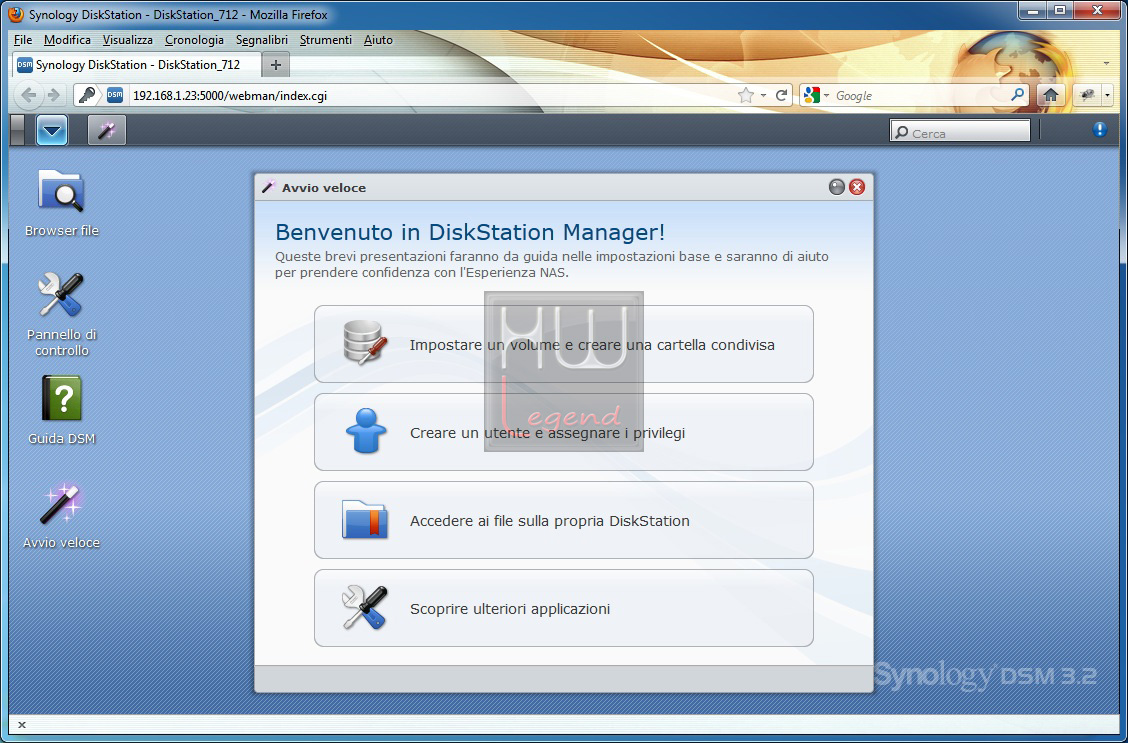Viewport: 1128px width, 743px height.
Task: Launch the Avvio veloce desktop icon
Action: pyautogui.click(x=61, y=515)
